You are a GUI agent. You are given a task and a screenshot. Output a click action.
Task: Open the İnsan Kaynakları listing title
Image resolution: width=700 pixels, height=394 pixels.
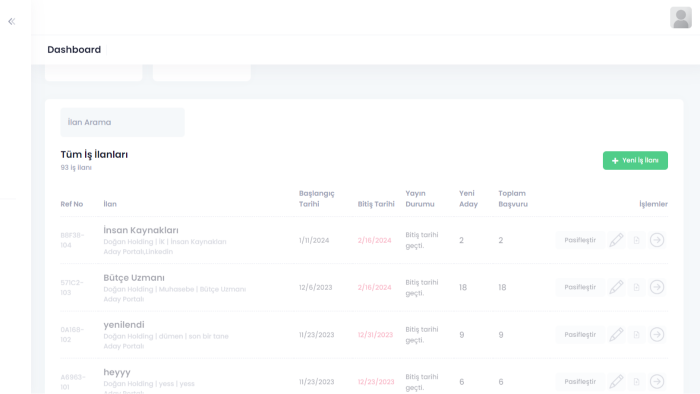click(141, 230)
